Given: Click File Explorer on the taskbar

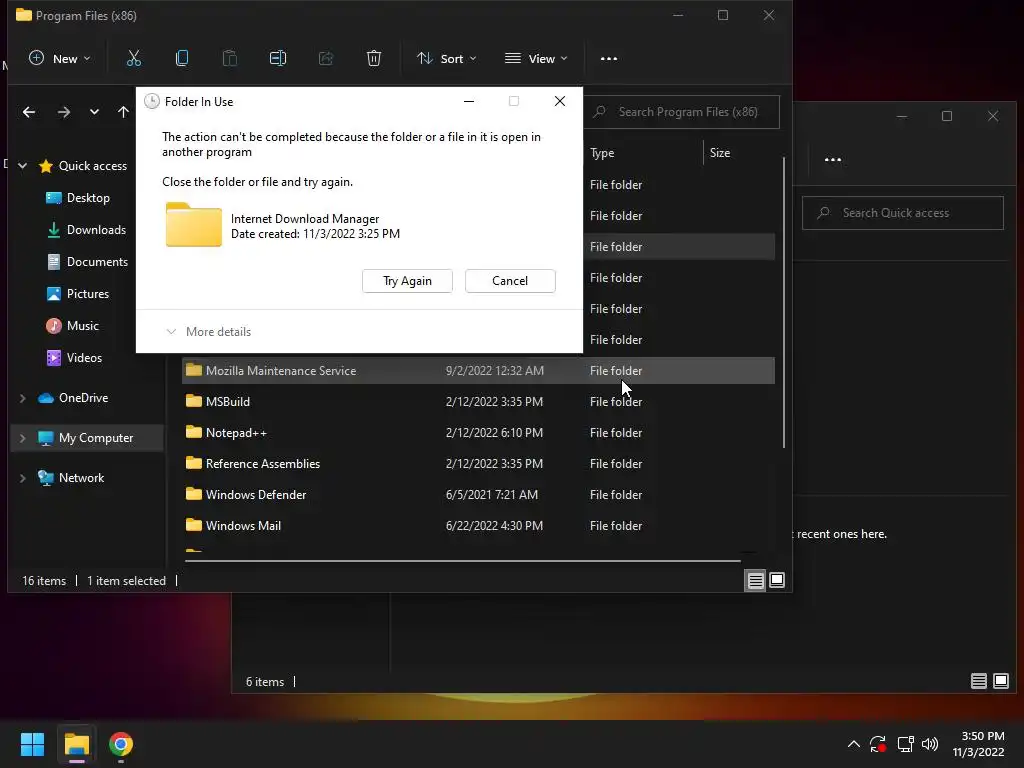Looking at the screenshot, I should click(76, 744).
